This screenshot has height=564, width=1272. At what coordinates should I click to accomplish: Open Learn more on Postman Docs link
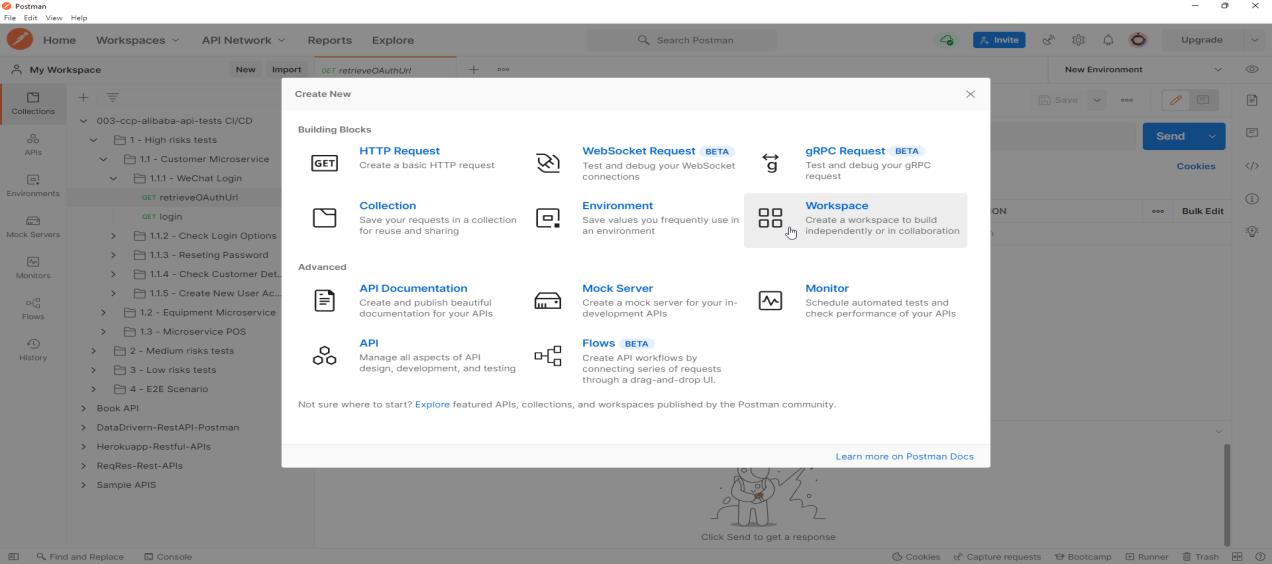pyautogui.click(x=904, y=456)
